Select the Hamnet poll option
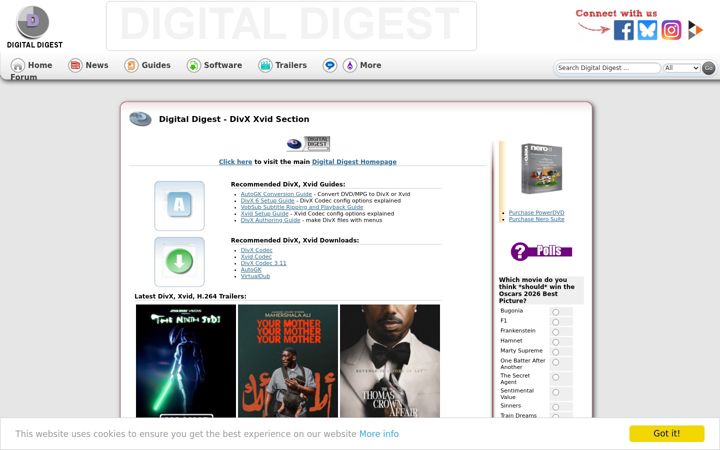 point(556,343)
